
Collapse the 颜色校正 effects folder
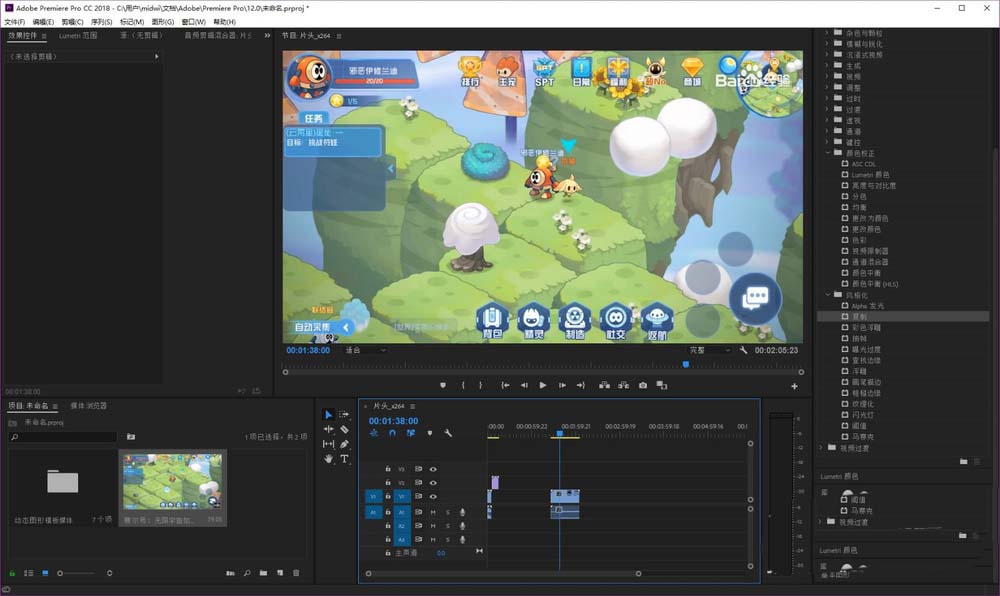[828, 153]
